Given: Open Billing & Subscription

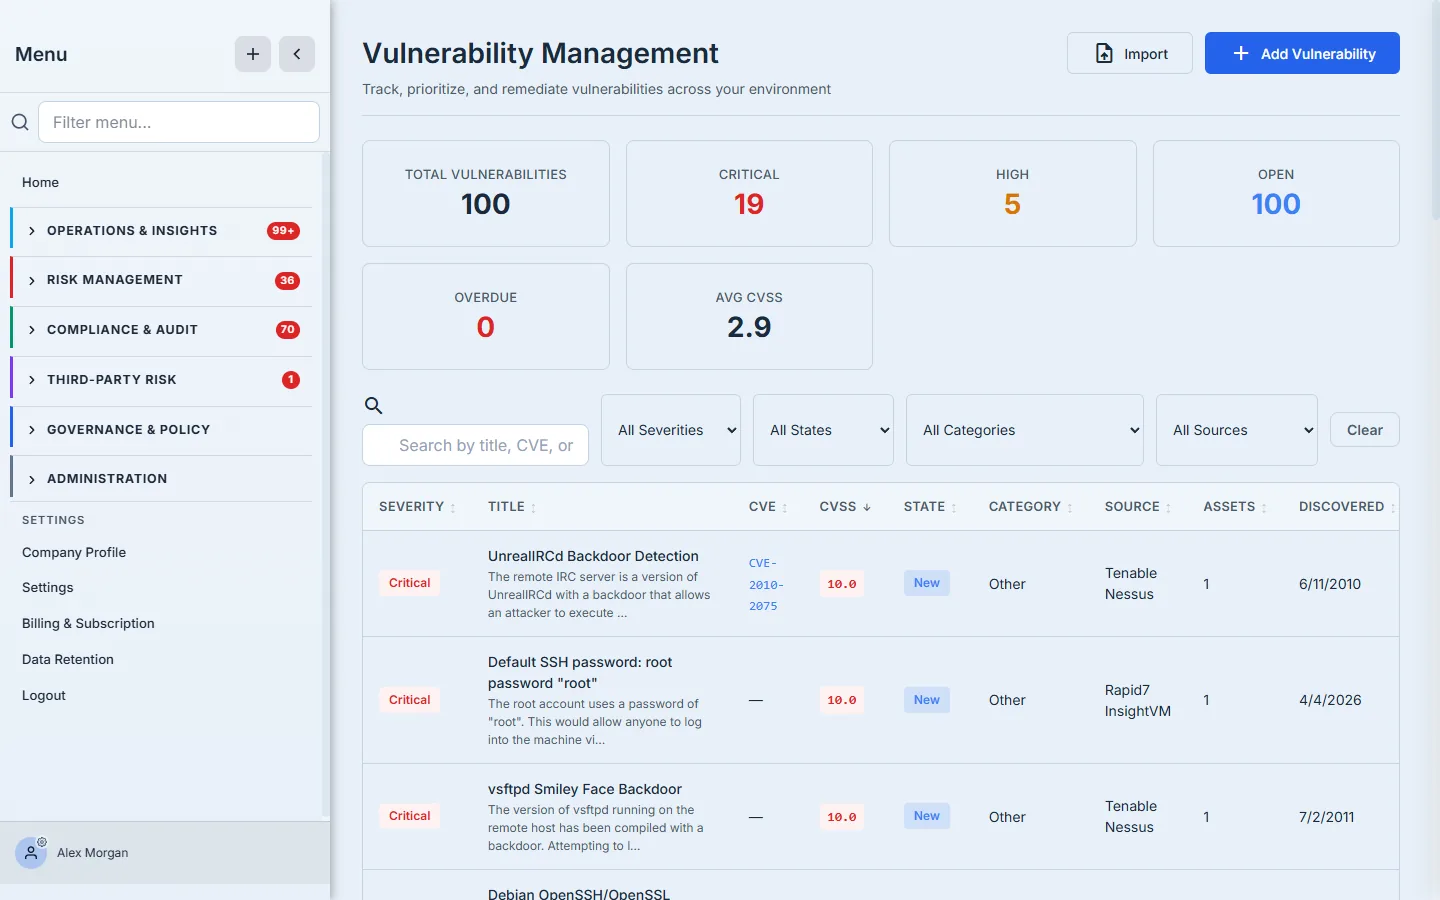Looking at the screenshot, I should [88, 623].
